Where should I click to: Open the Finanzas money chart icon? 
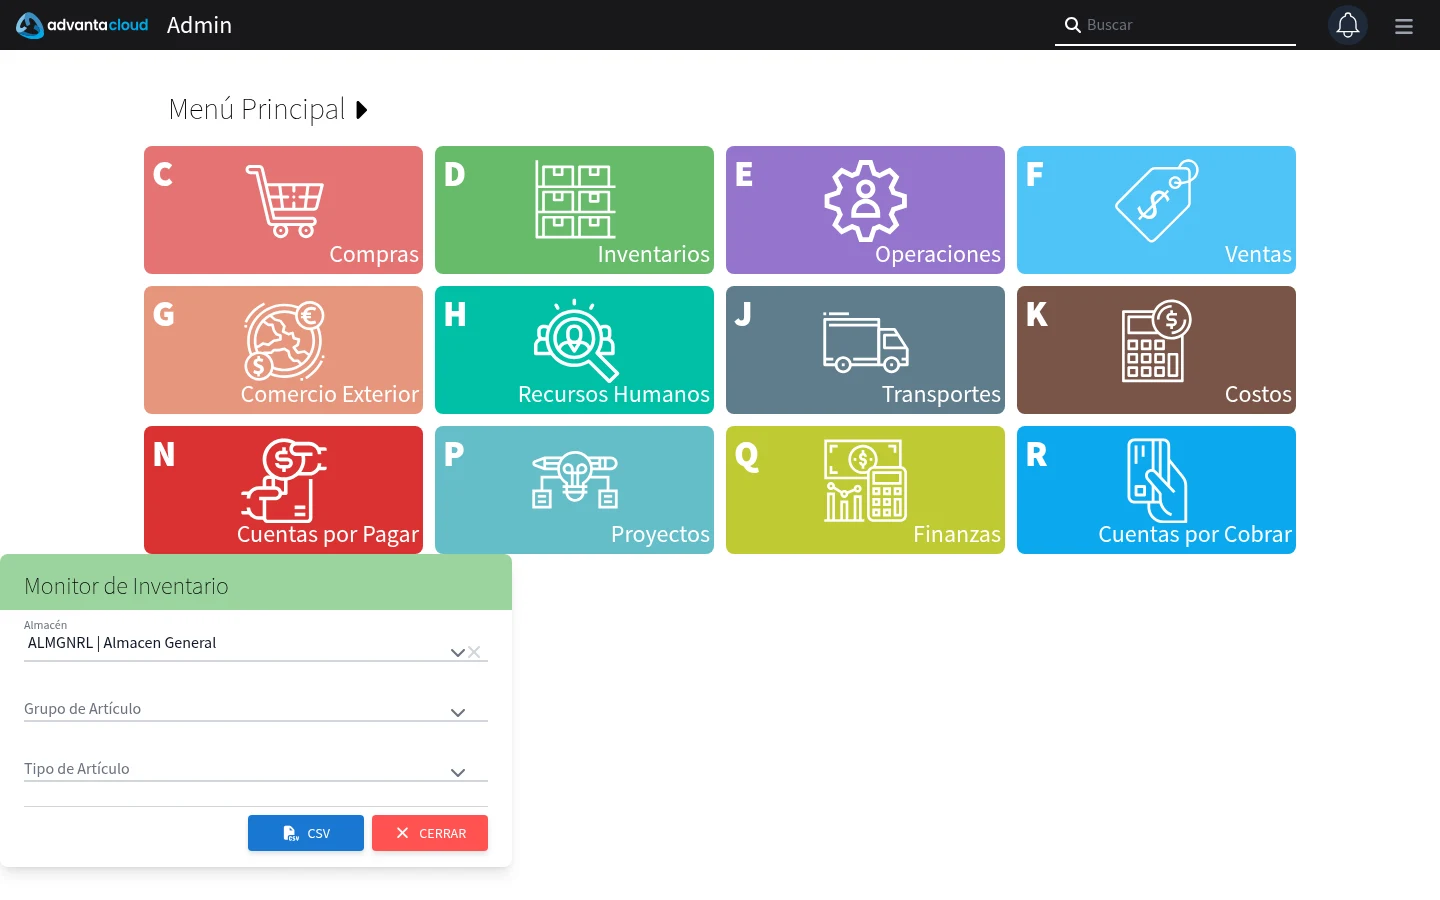(866, 481)
